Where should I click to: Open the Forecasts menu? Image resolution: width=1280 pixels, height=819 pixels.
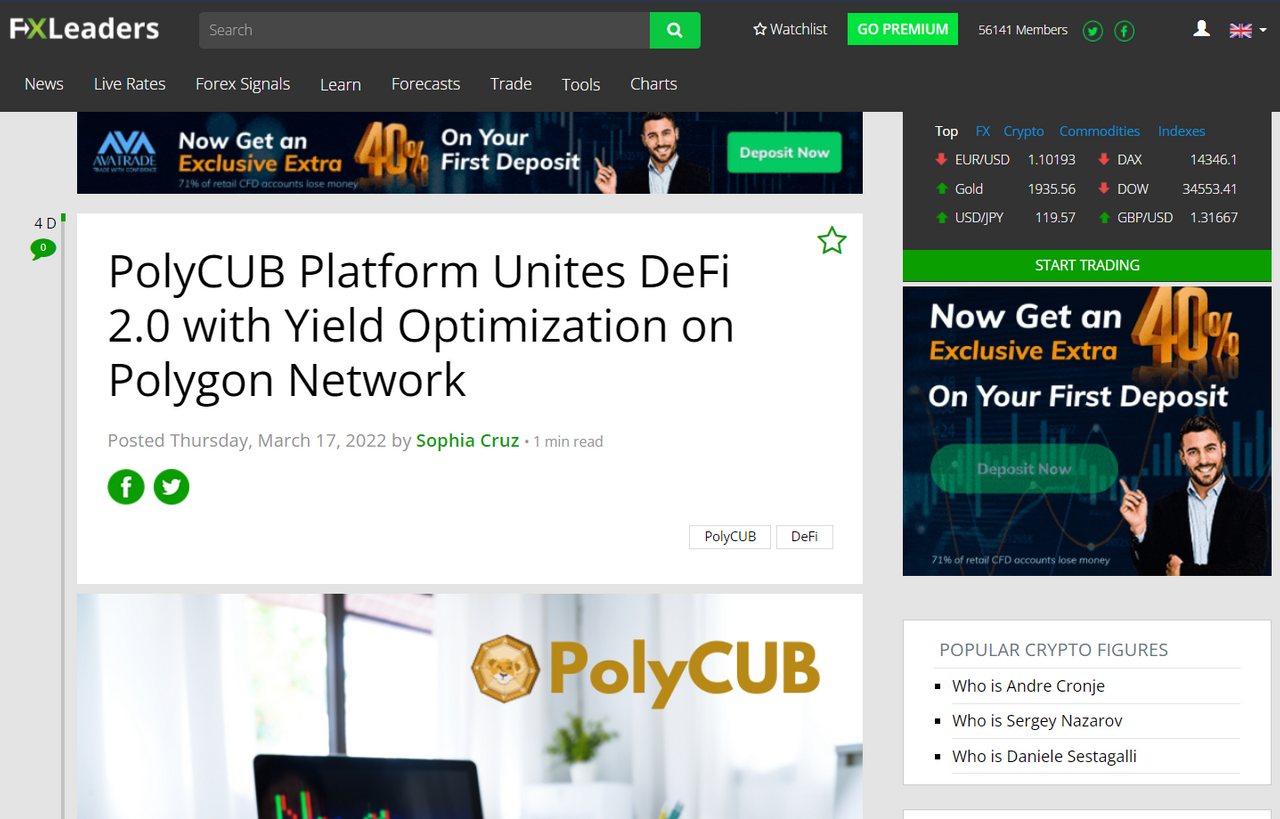click(426, 84)
